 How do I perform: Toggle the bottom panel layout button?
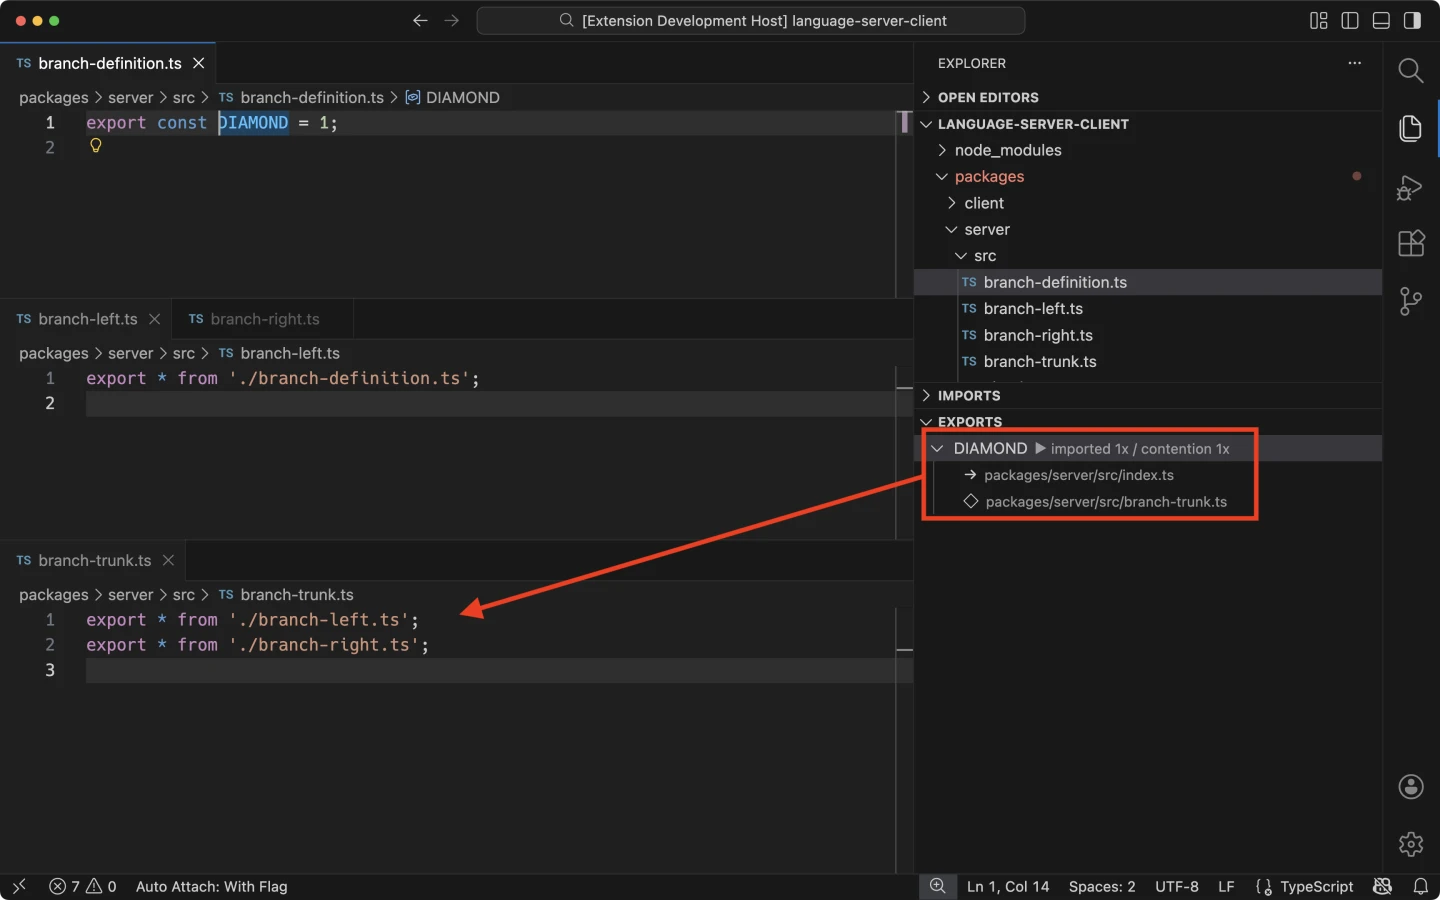coord(1381,21)
